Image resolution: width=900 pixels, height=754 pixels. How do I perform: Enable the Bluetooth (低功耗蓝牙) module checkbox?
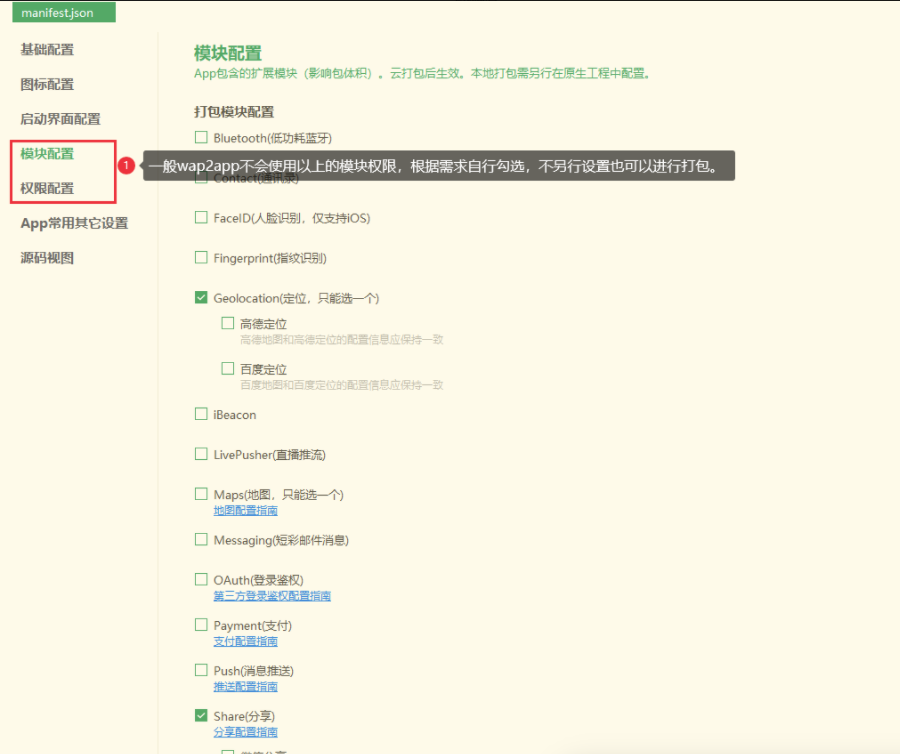coord(201,138)
